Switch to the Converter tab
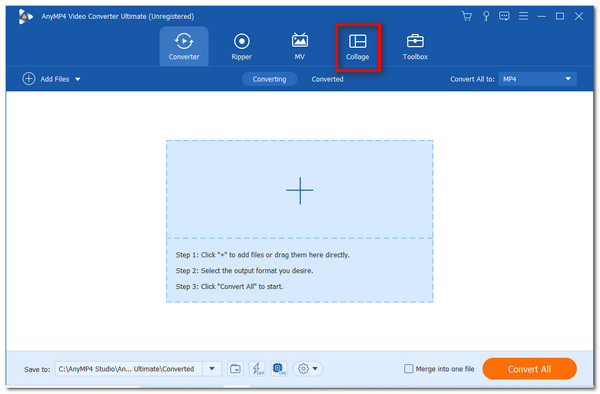 pyautogui.click(x=184, y=47)
